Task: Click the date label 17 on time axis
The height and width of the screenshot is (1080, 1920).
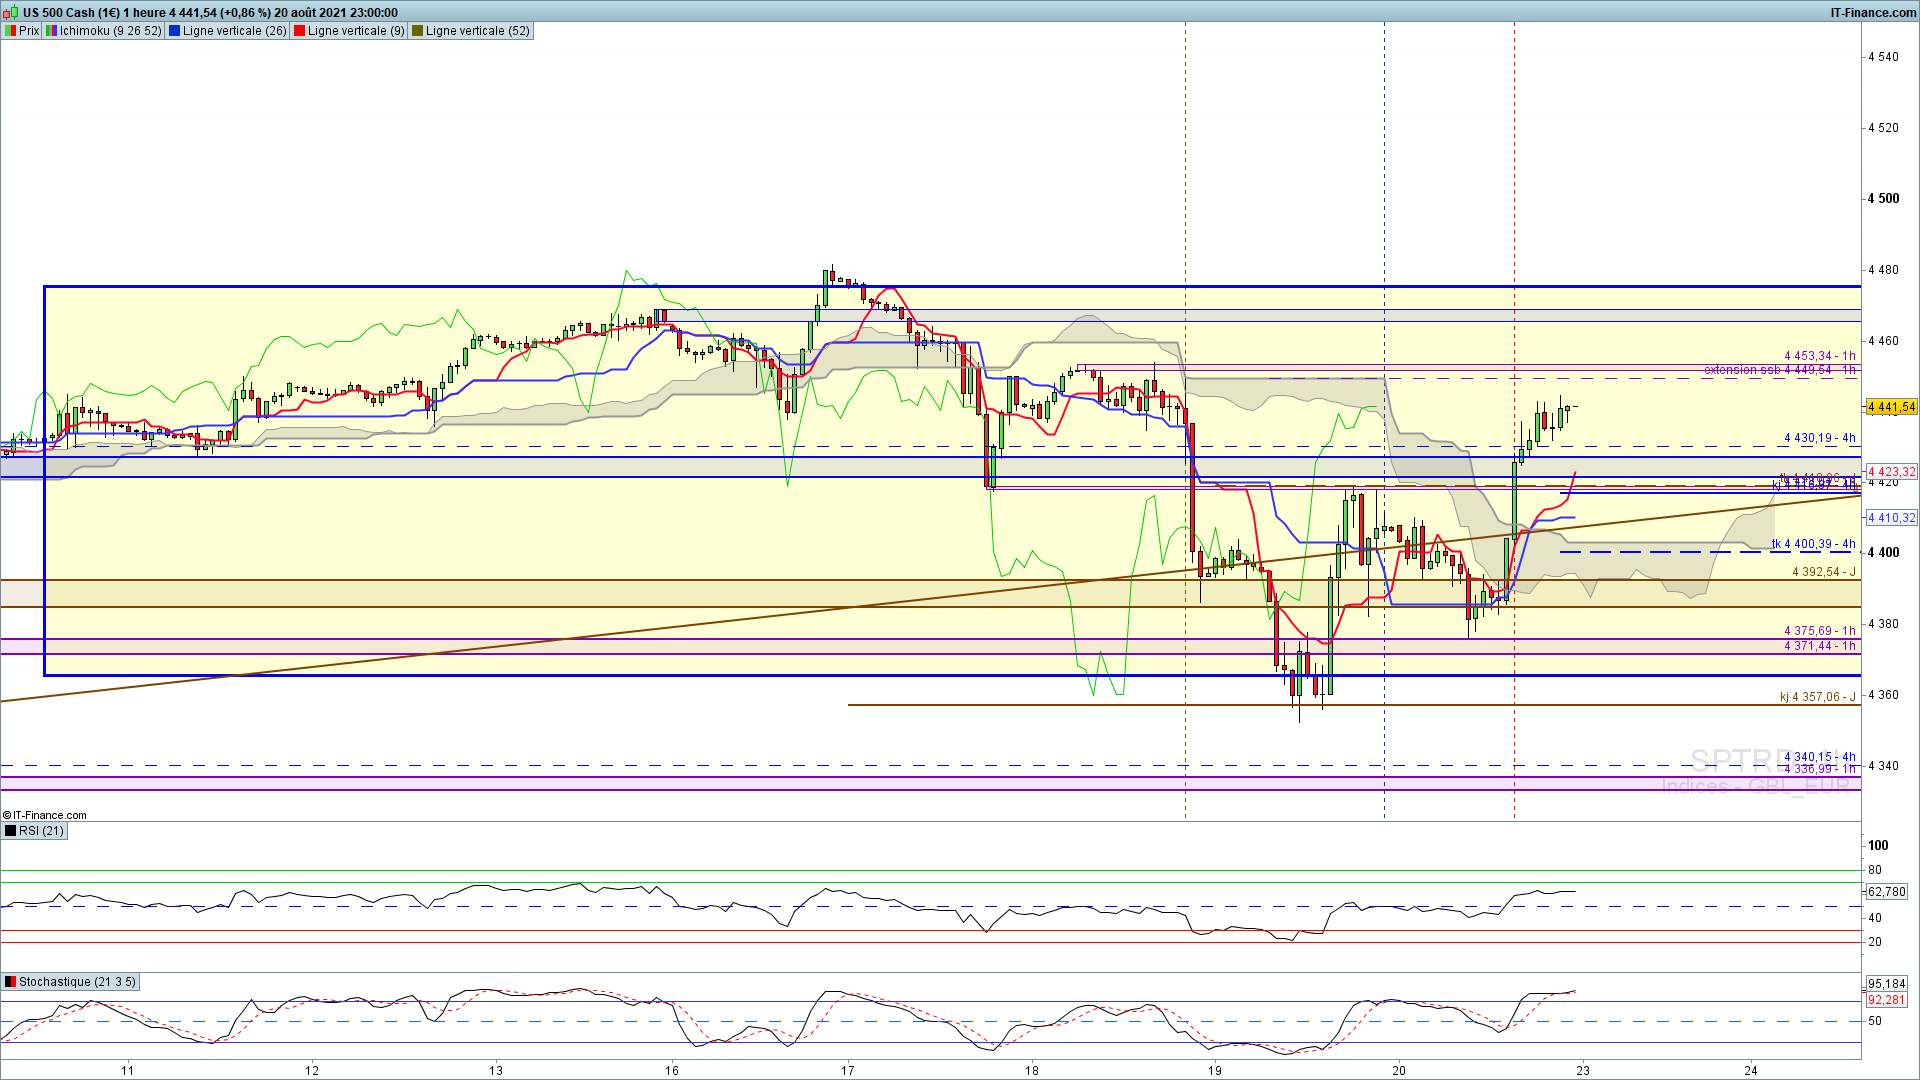Action: tap(848, 1071)
